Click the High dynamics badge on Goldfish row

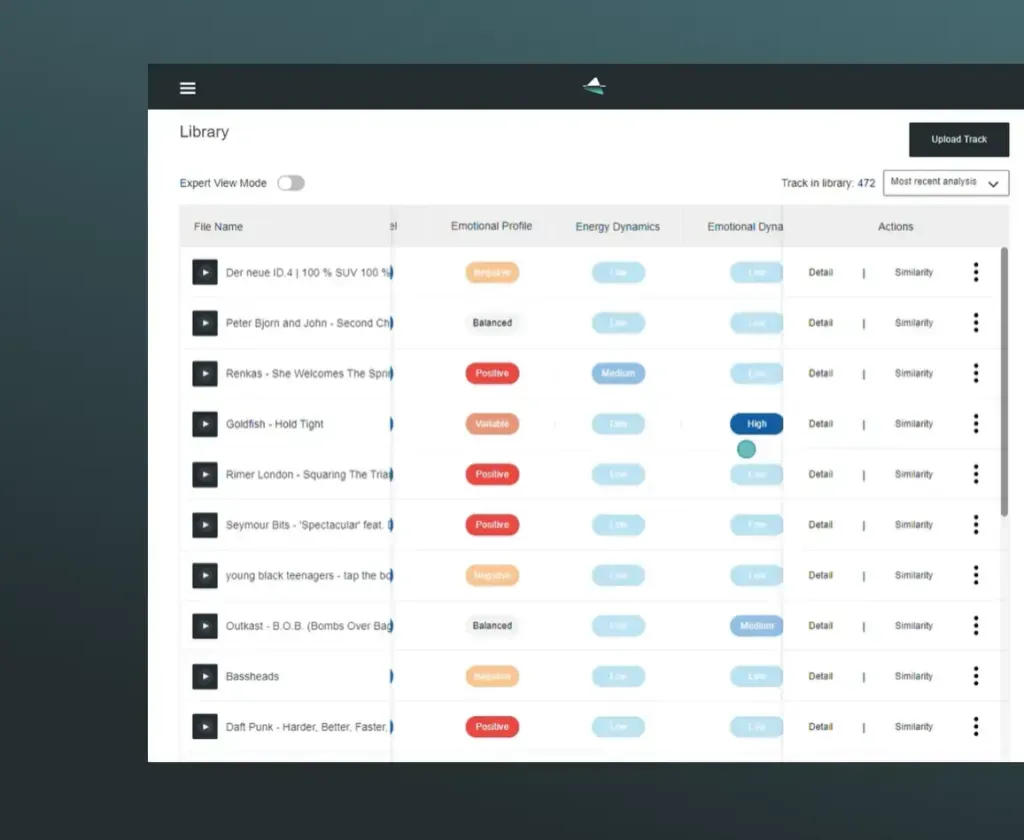756,423
